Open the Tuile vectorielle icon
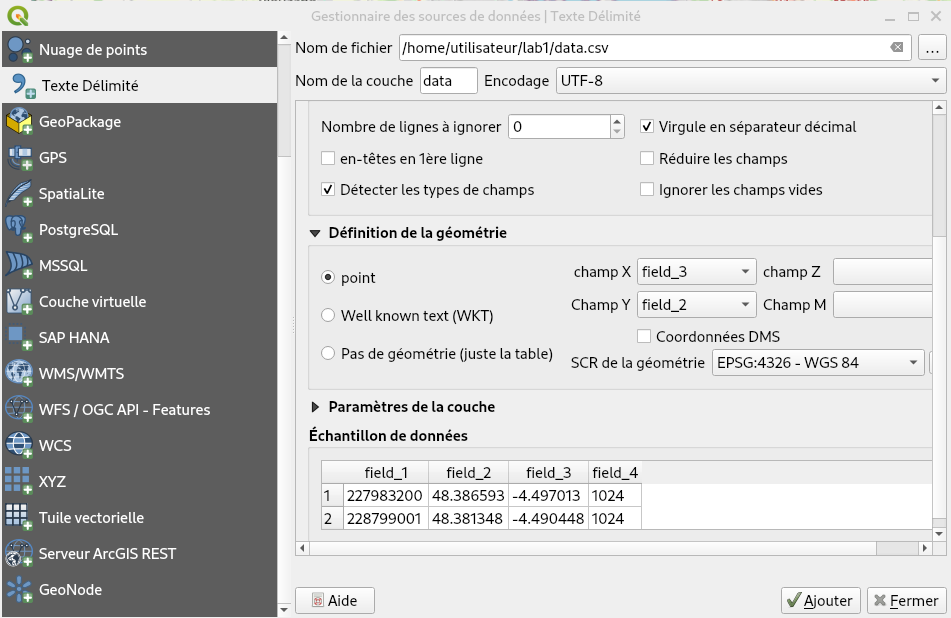The image size is (951, 618). (18, 517)
